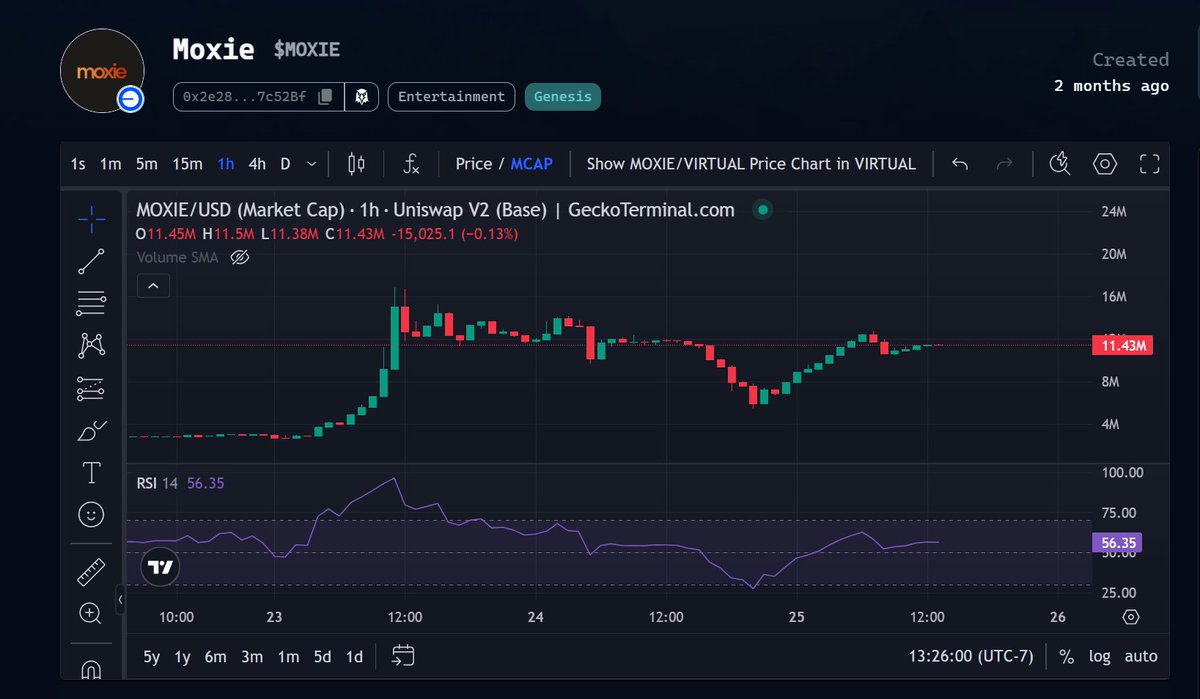Click the Genesis badge
This screenshot has height=699, width=1200.
point(563,97)
